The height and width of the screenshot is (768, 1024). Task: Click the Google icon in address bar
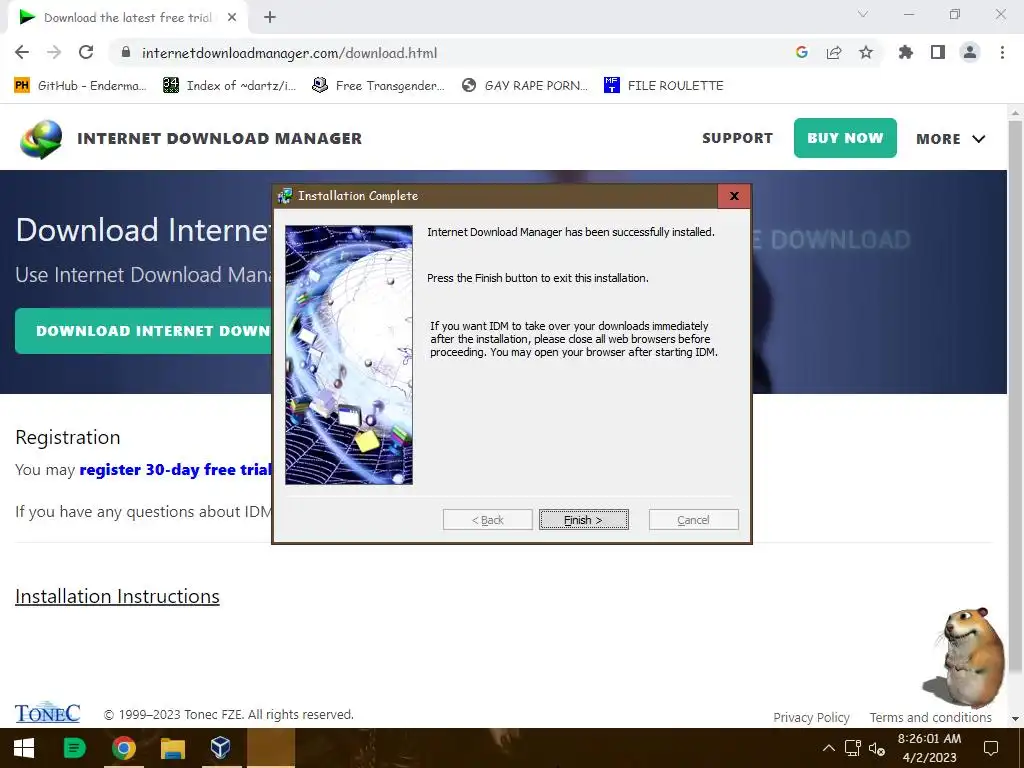click(802, 53)
